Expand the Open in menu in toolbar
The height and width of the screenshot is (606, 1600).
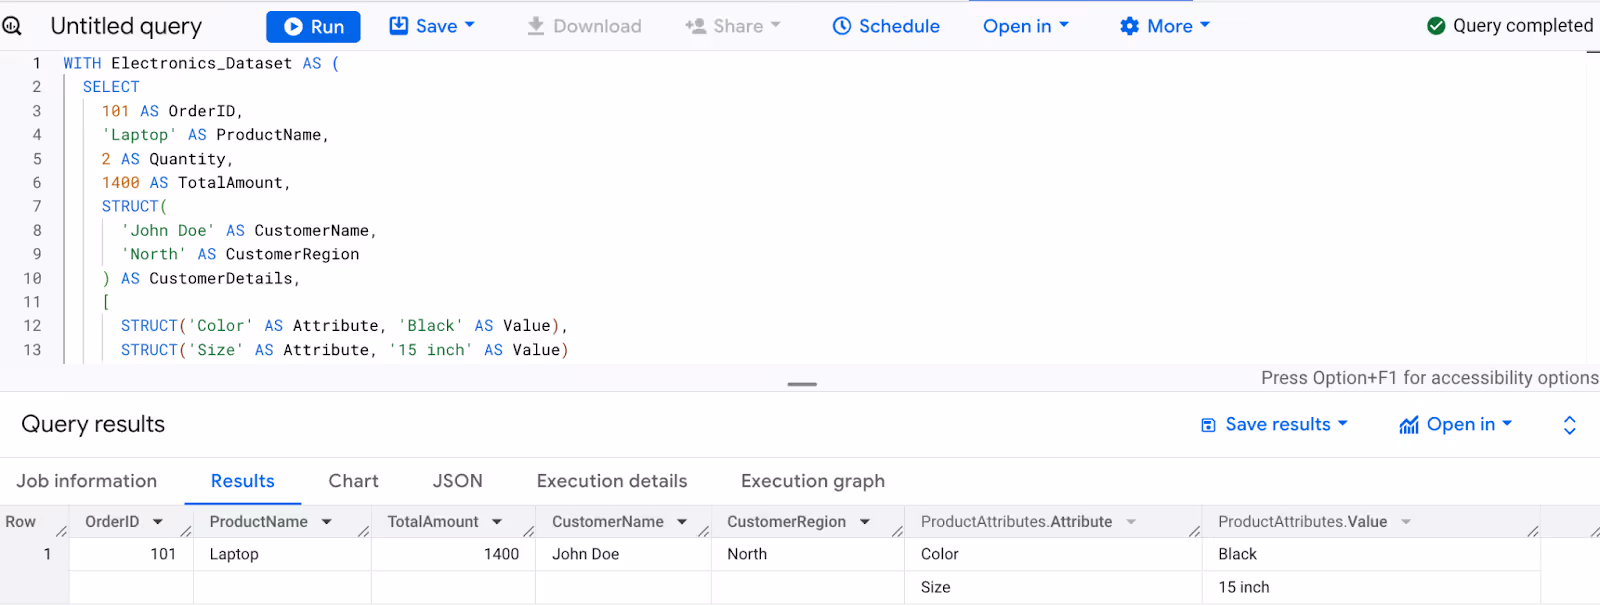pyautogui.click(x=1026, y=26)
